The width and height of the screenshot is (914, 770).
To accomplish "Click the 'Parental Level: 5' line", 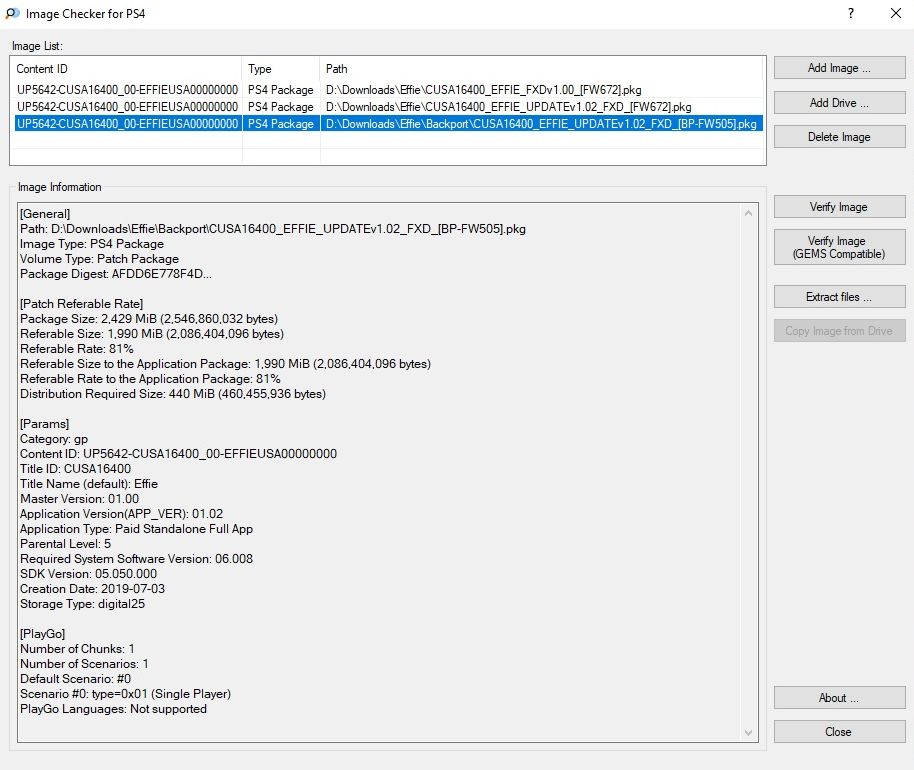I will tap(65, 544).
